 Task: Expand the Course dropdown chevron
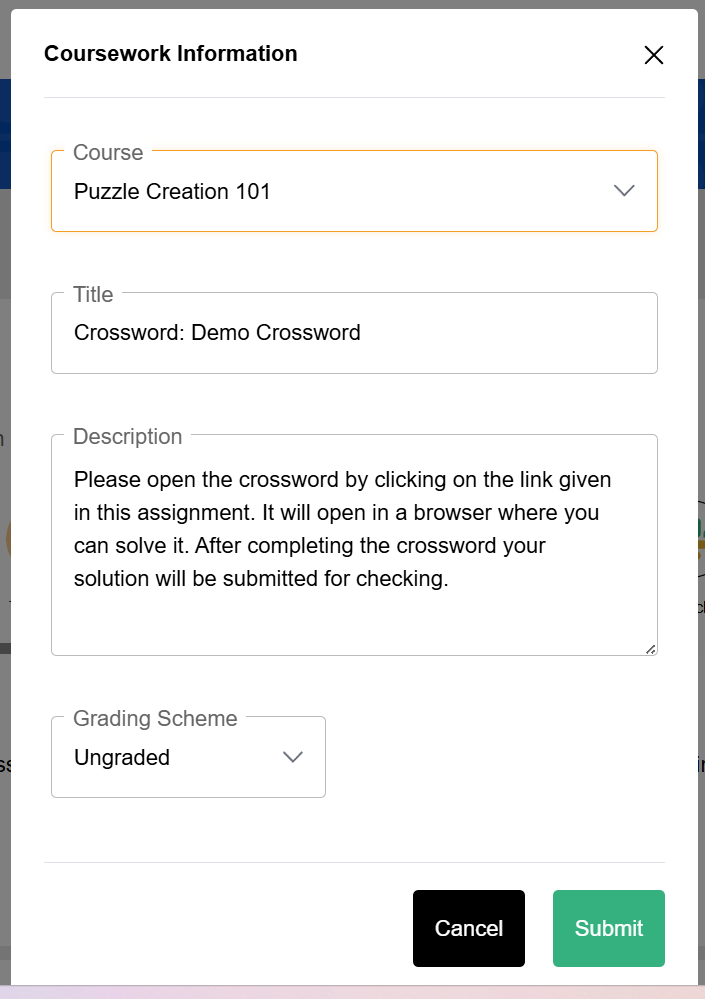point(624,191)
